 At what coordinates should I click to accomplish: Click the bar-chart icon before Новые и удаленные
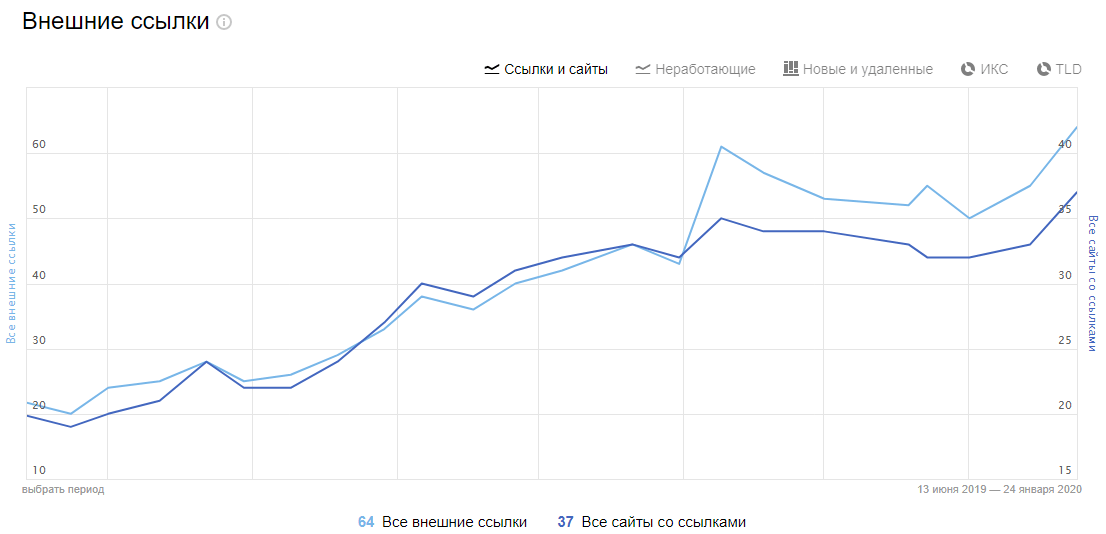point(790,69)
